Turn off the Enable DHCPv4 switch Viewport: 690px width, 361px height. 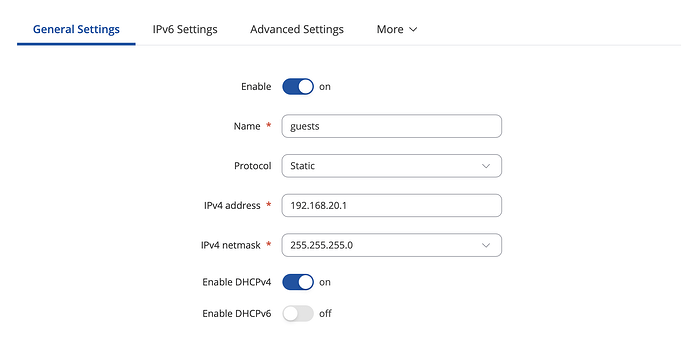pyautogui.click(x=298, y=282)
